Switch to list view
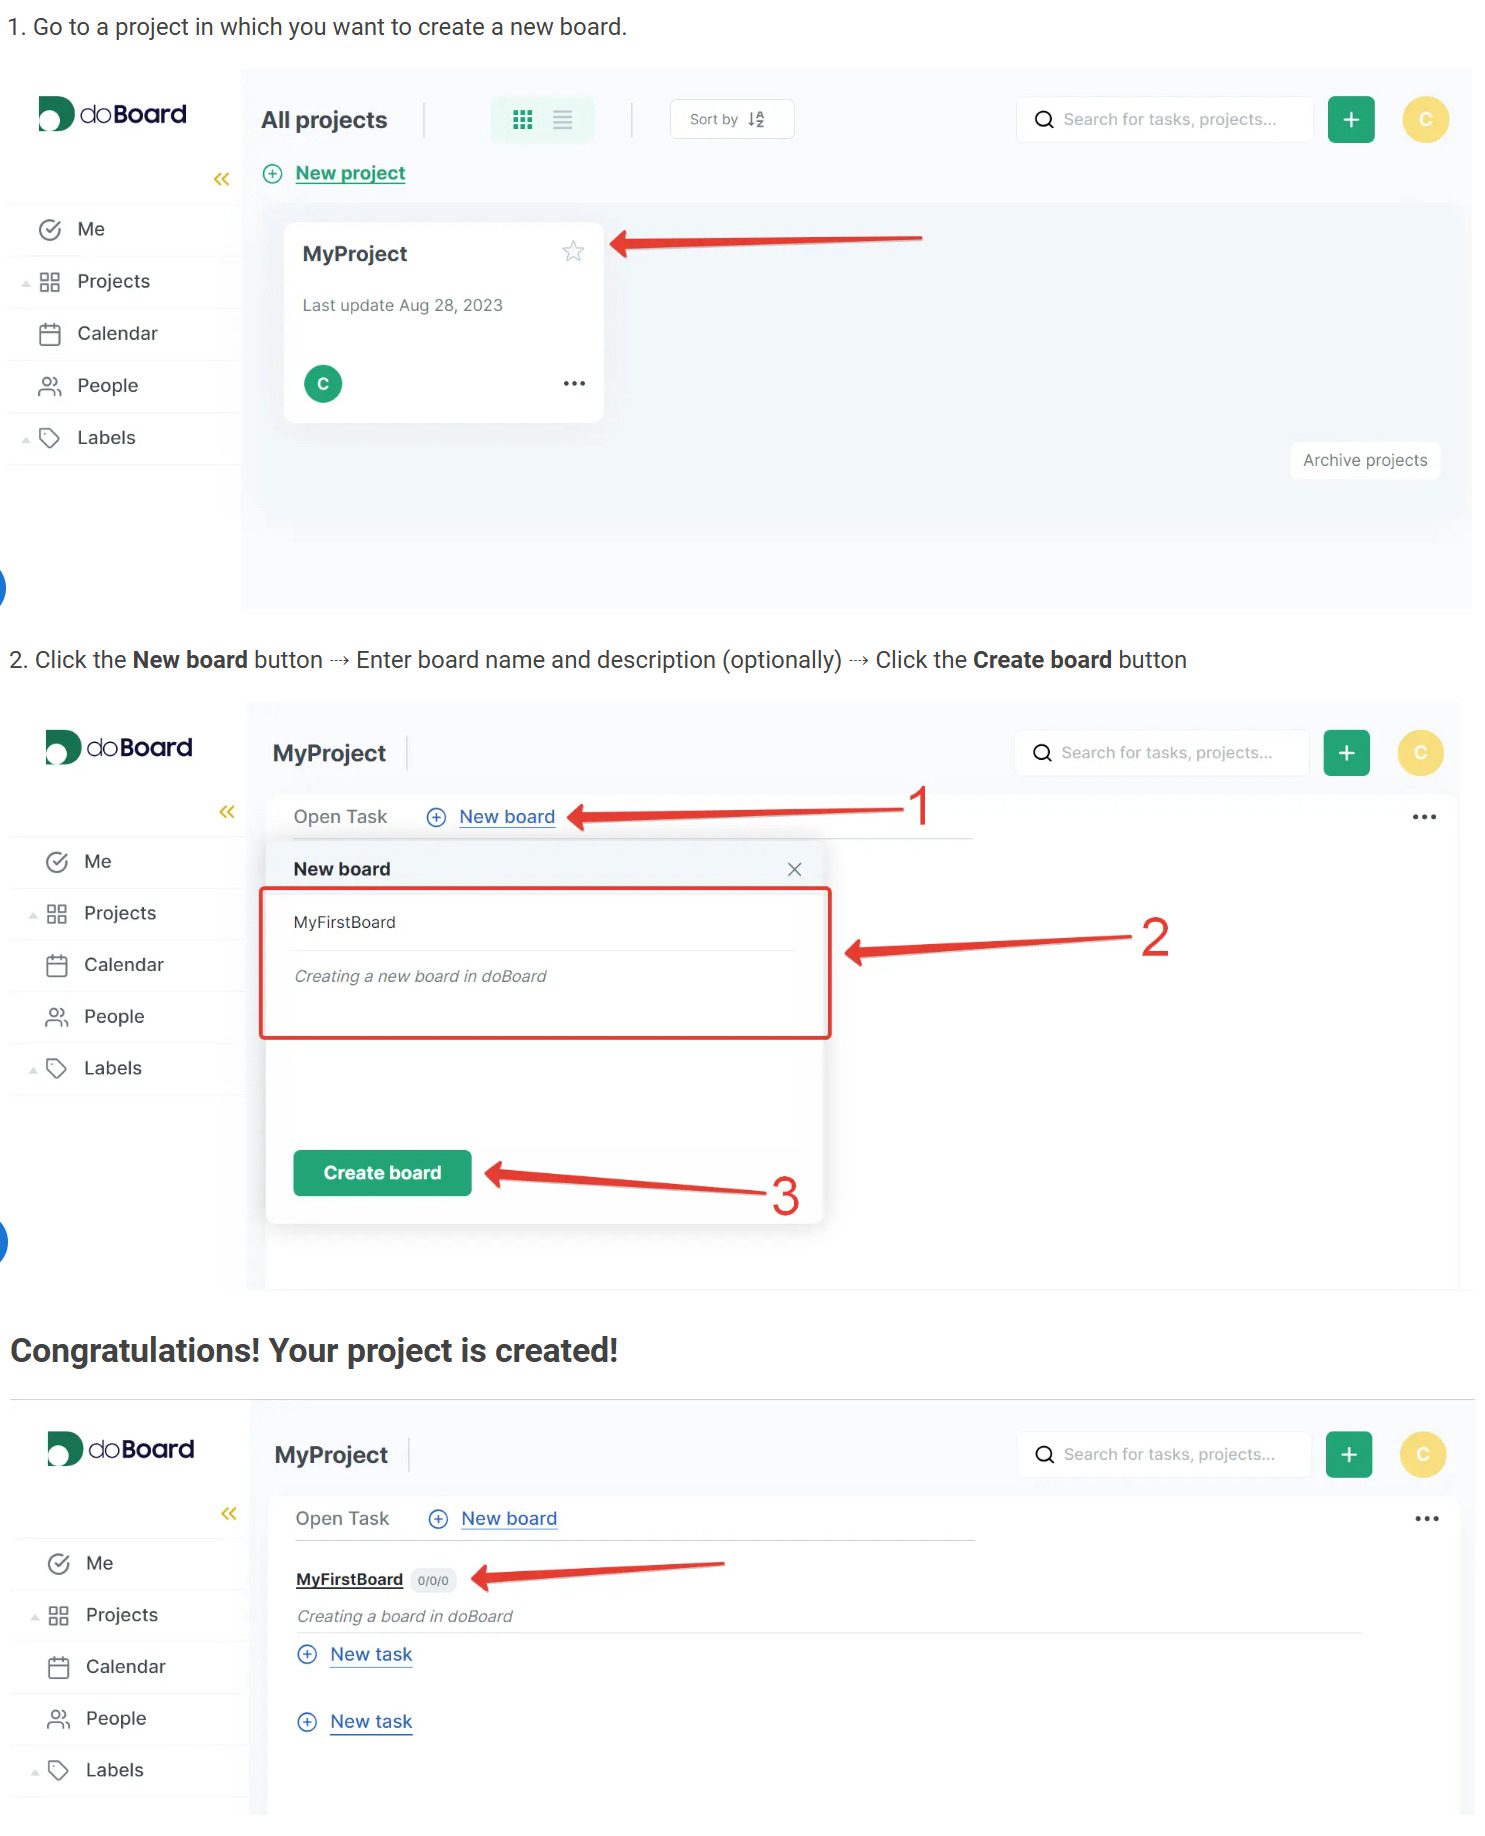 562,119
